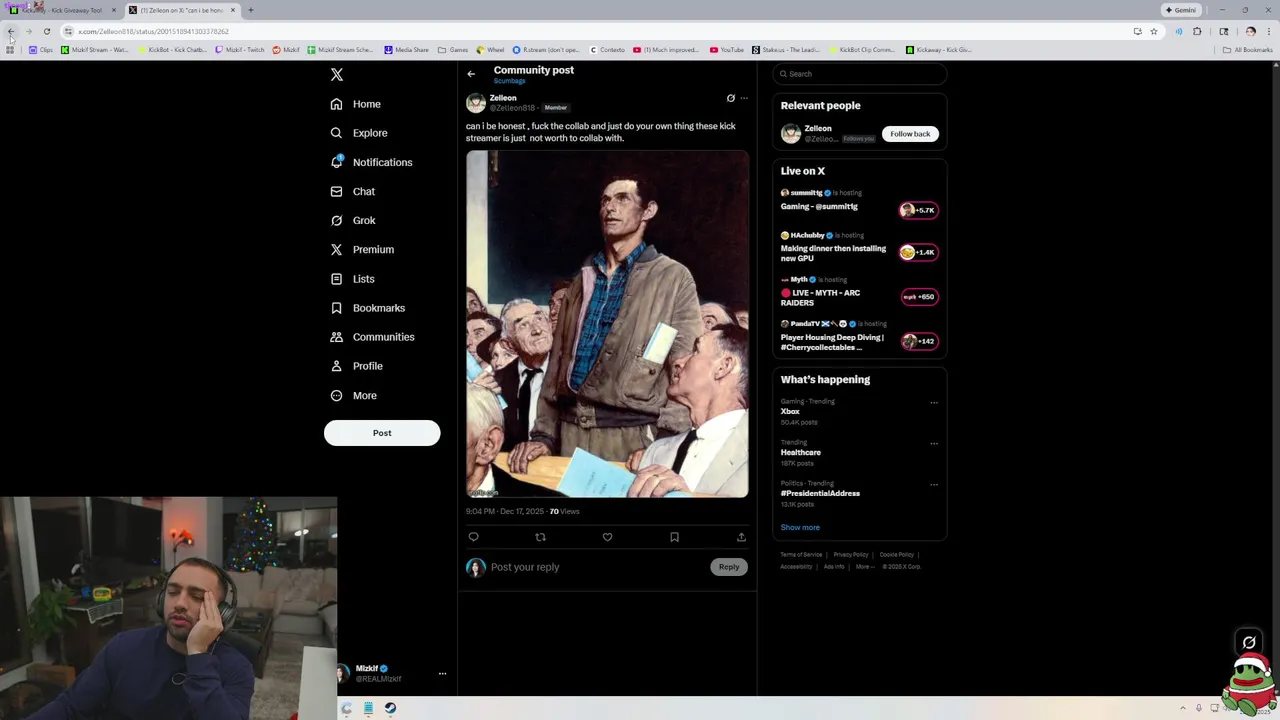Open the account menu dots beside Mizkif

coord(442,673)
